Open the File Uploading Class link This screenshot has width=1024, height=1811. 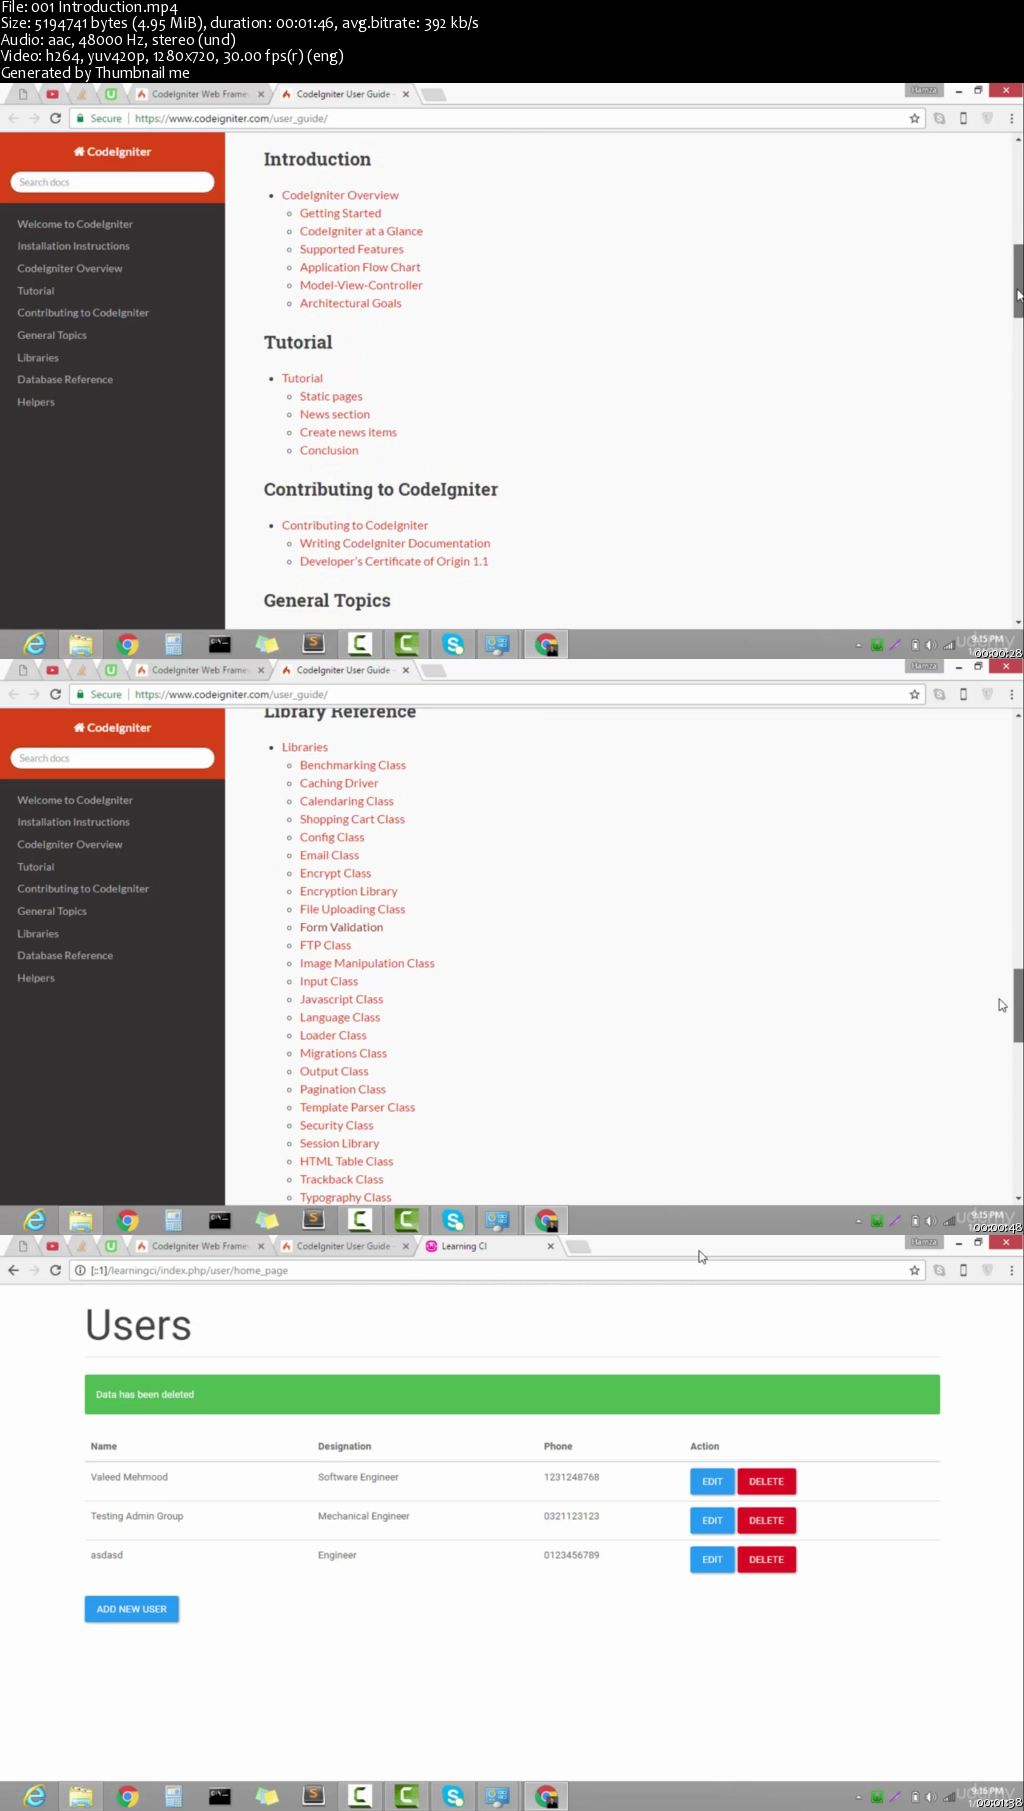[352, 909]
